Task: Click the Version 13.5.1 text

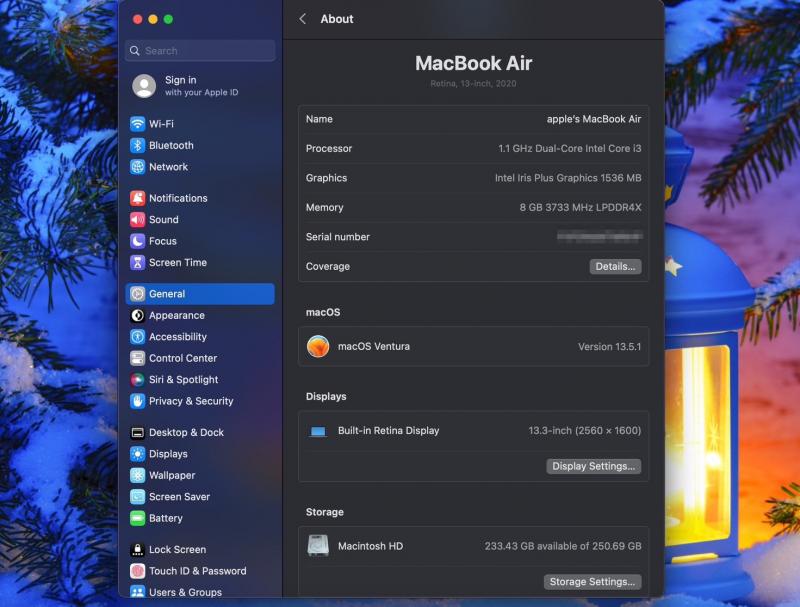Action: point(609,347)
